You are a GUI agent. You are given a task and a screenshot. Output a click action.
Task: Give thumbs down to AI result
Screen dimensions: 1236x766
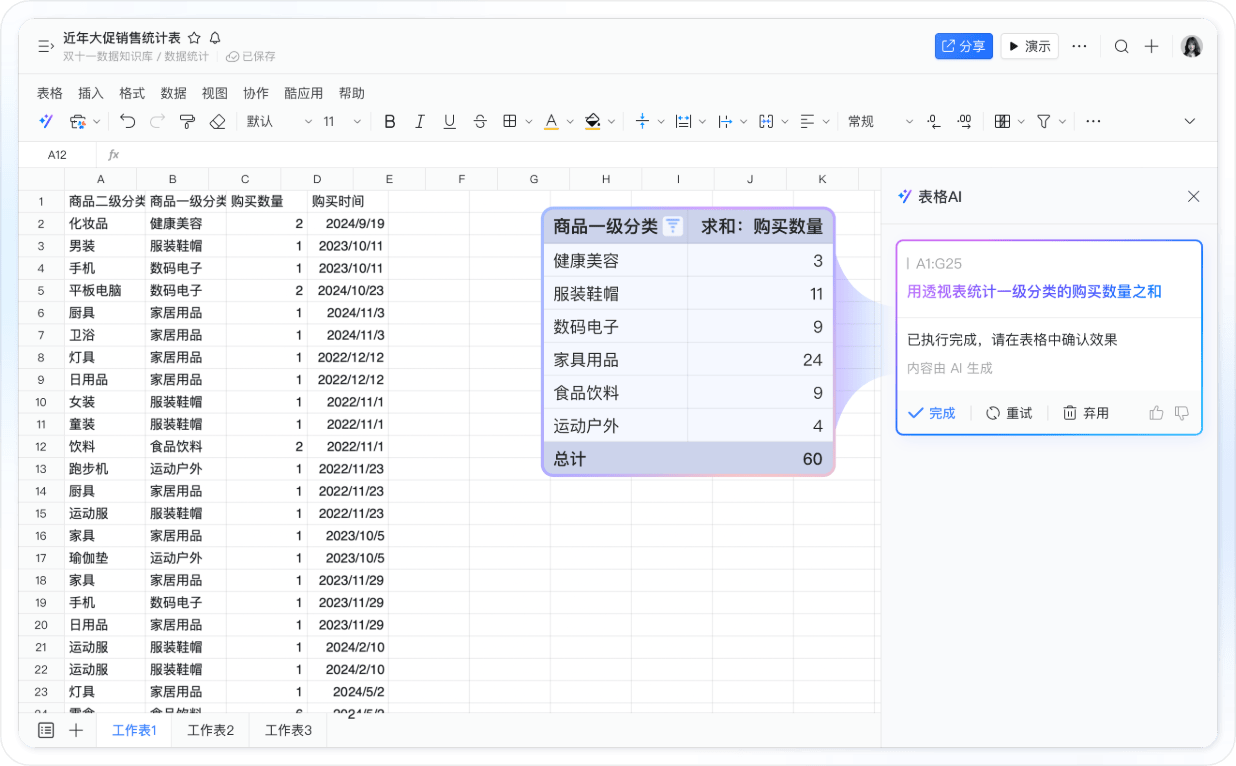[1182, 413]
